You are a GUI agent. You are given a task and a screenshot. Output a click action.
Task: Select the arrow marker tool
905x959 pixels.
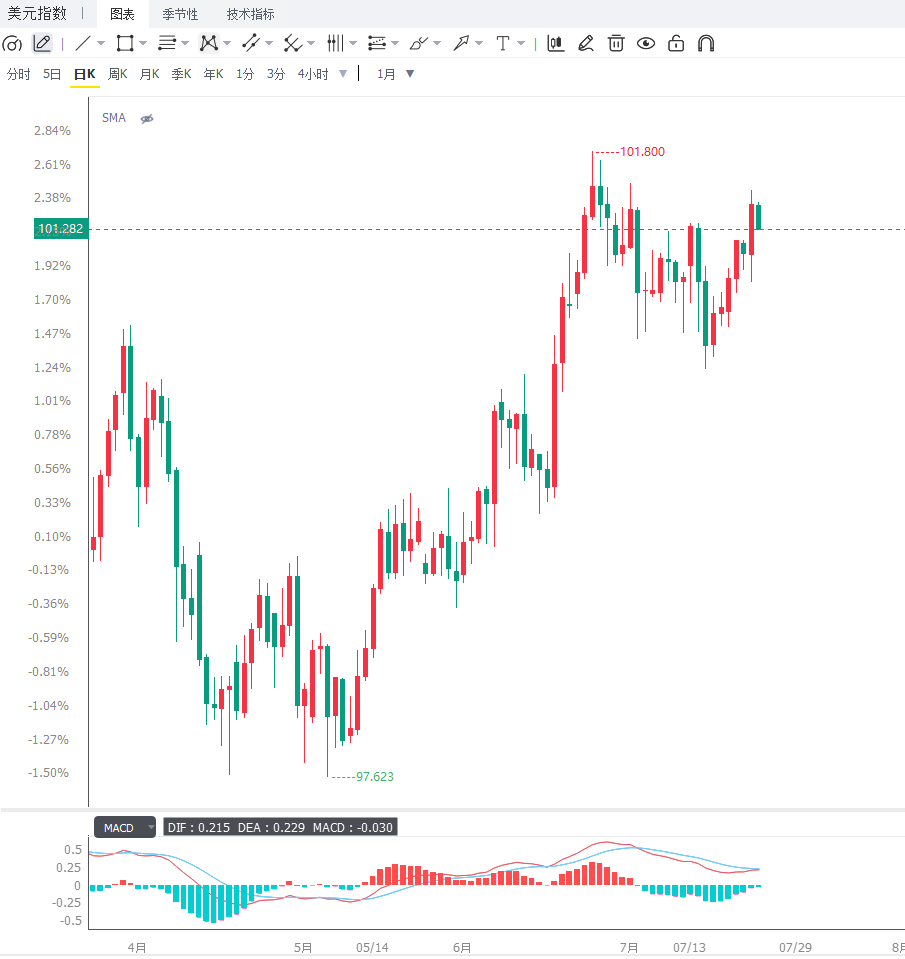tap(461, 43)
